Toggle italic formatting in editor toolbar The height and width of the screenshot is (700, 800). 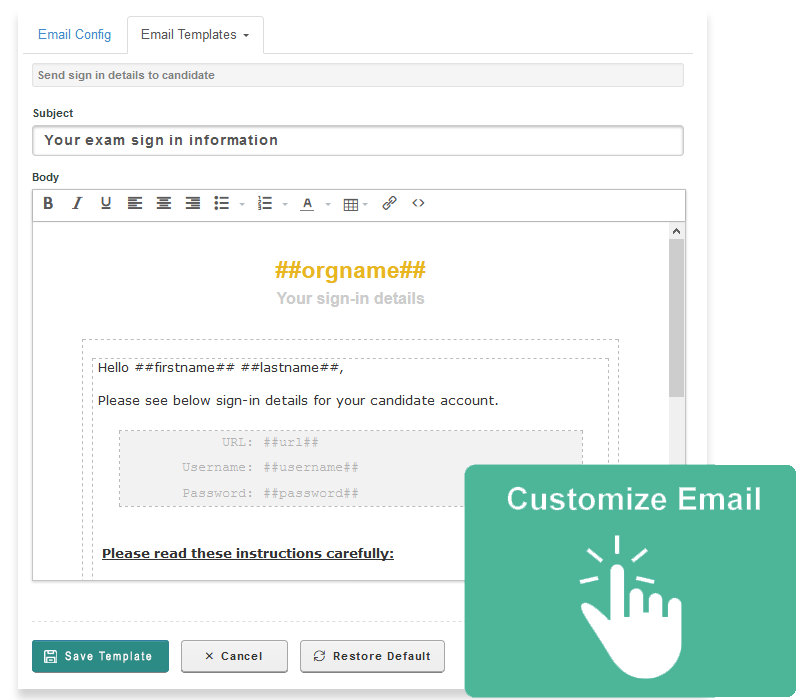tap(77, 203)
